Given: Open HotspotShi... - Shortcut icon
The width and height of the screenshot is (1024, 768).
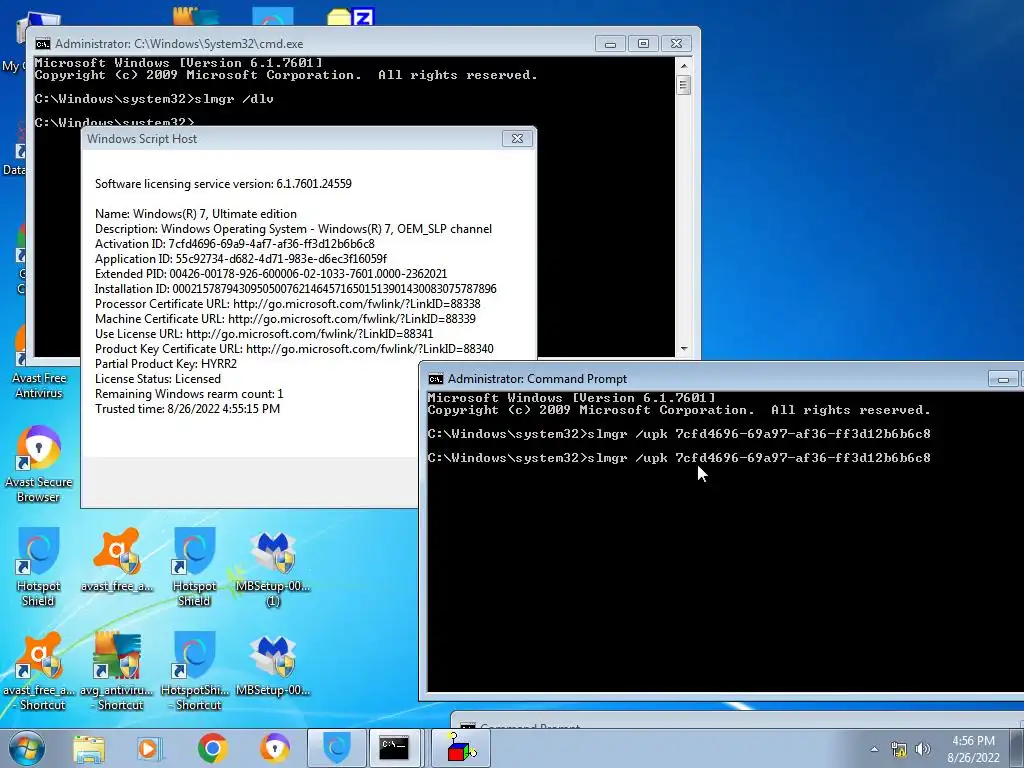Looking at the screenshot, I should (x=195, y=671).
